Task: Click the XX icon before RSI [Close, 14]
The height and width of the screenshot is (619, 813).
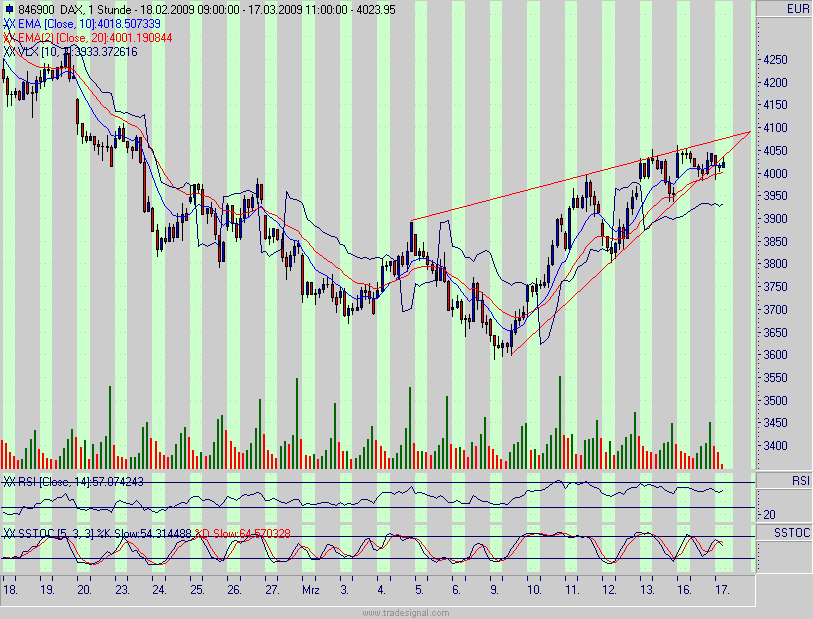Action: pos(7,481)
